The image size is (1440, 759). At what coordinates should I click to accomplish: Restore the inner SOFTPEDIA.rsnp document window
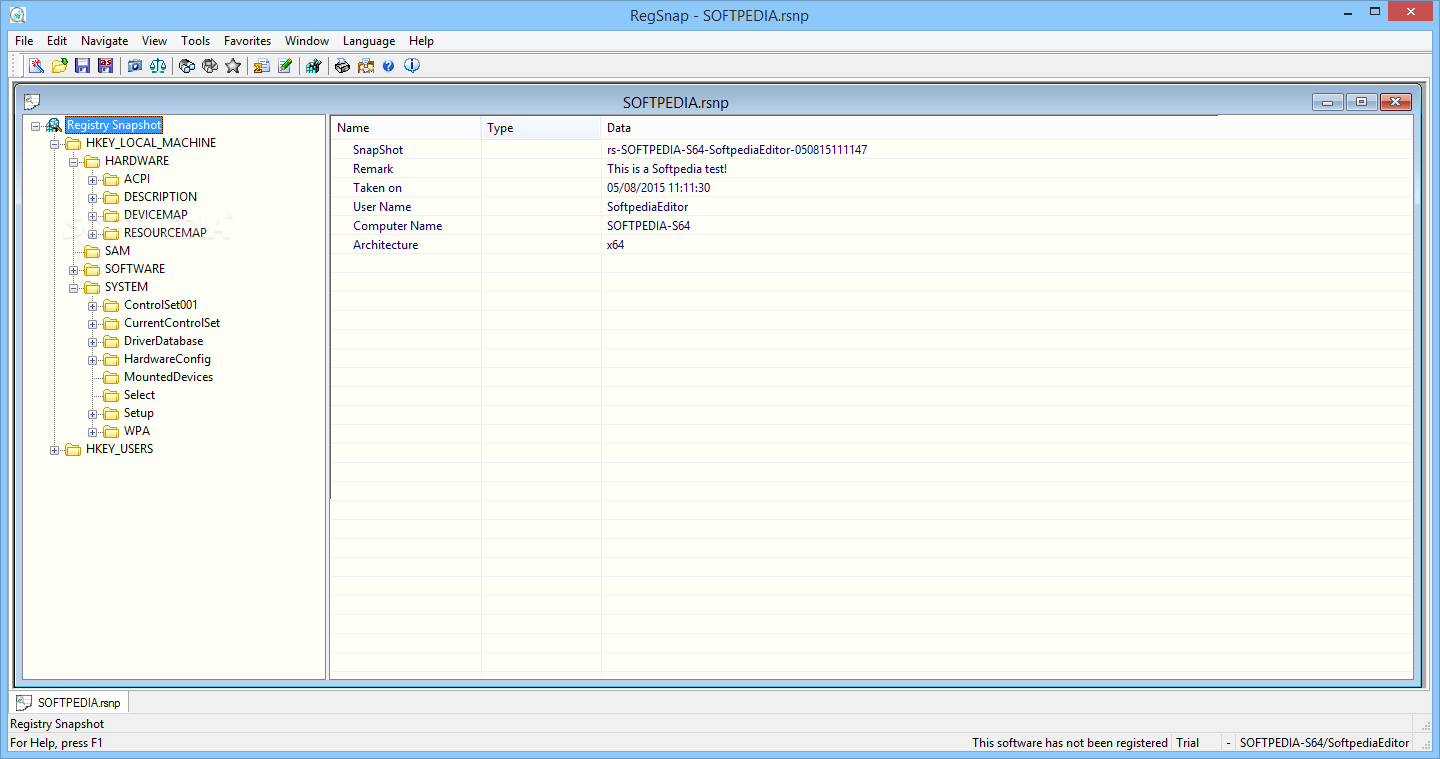tap(1361, 102)
